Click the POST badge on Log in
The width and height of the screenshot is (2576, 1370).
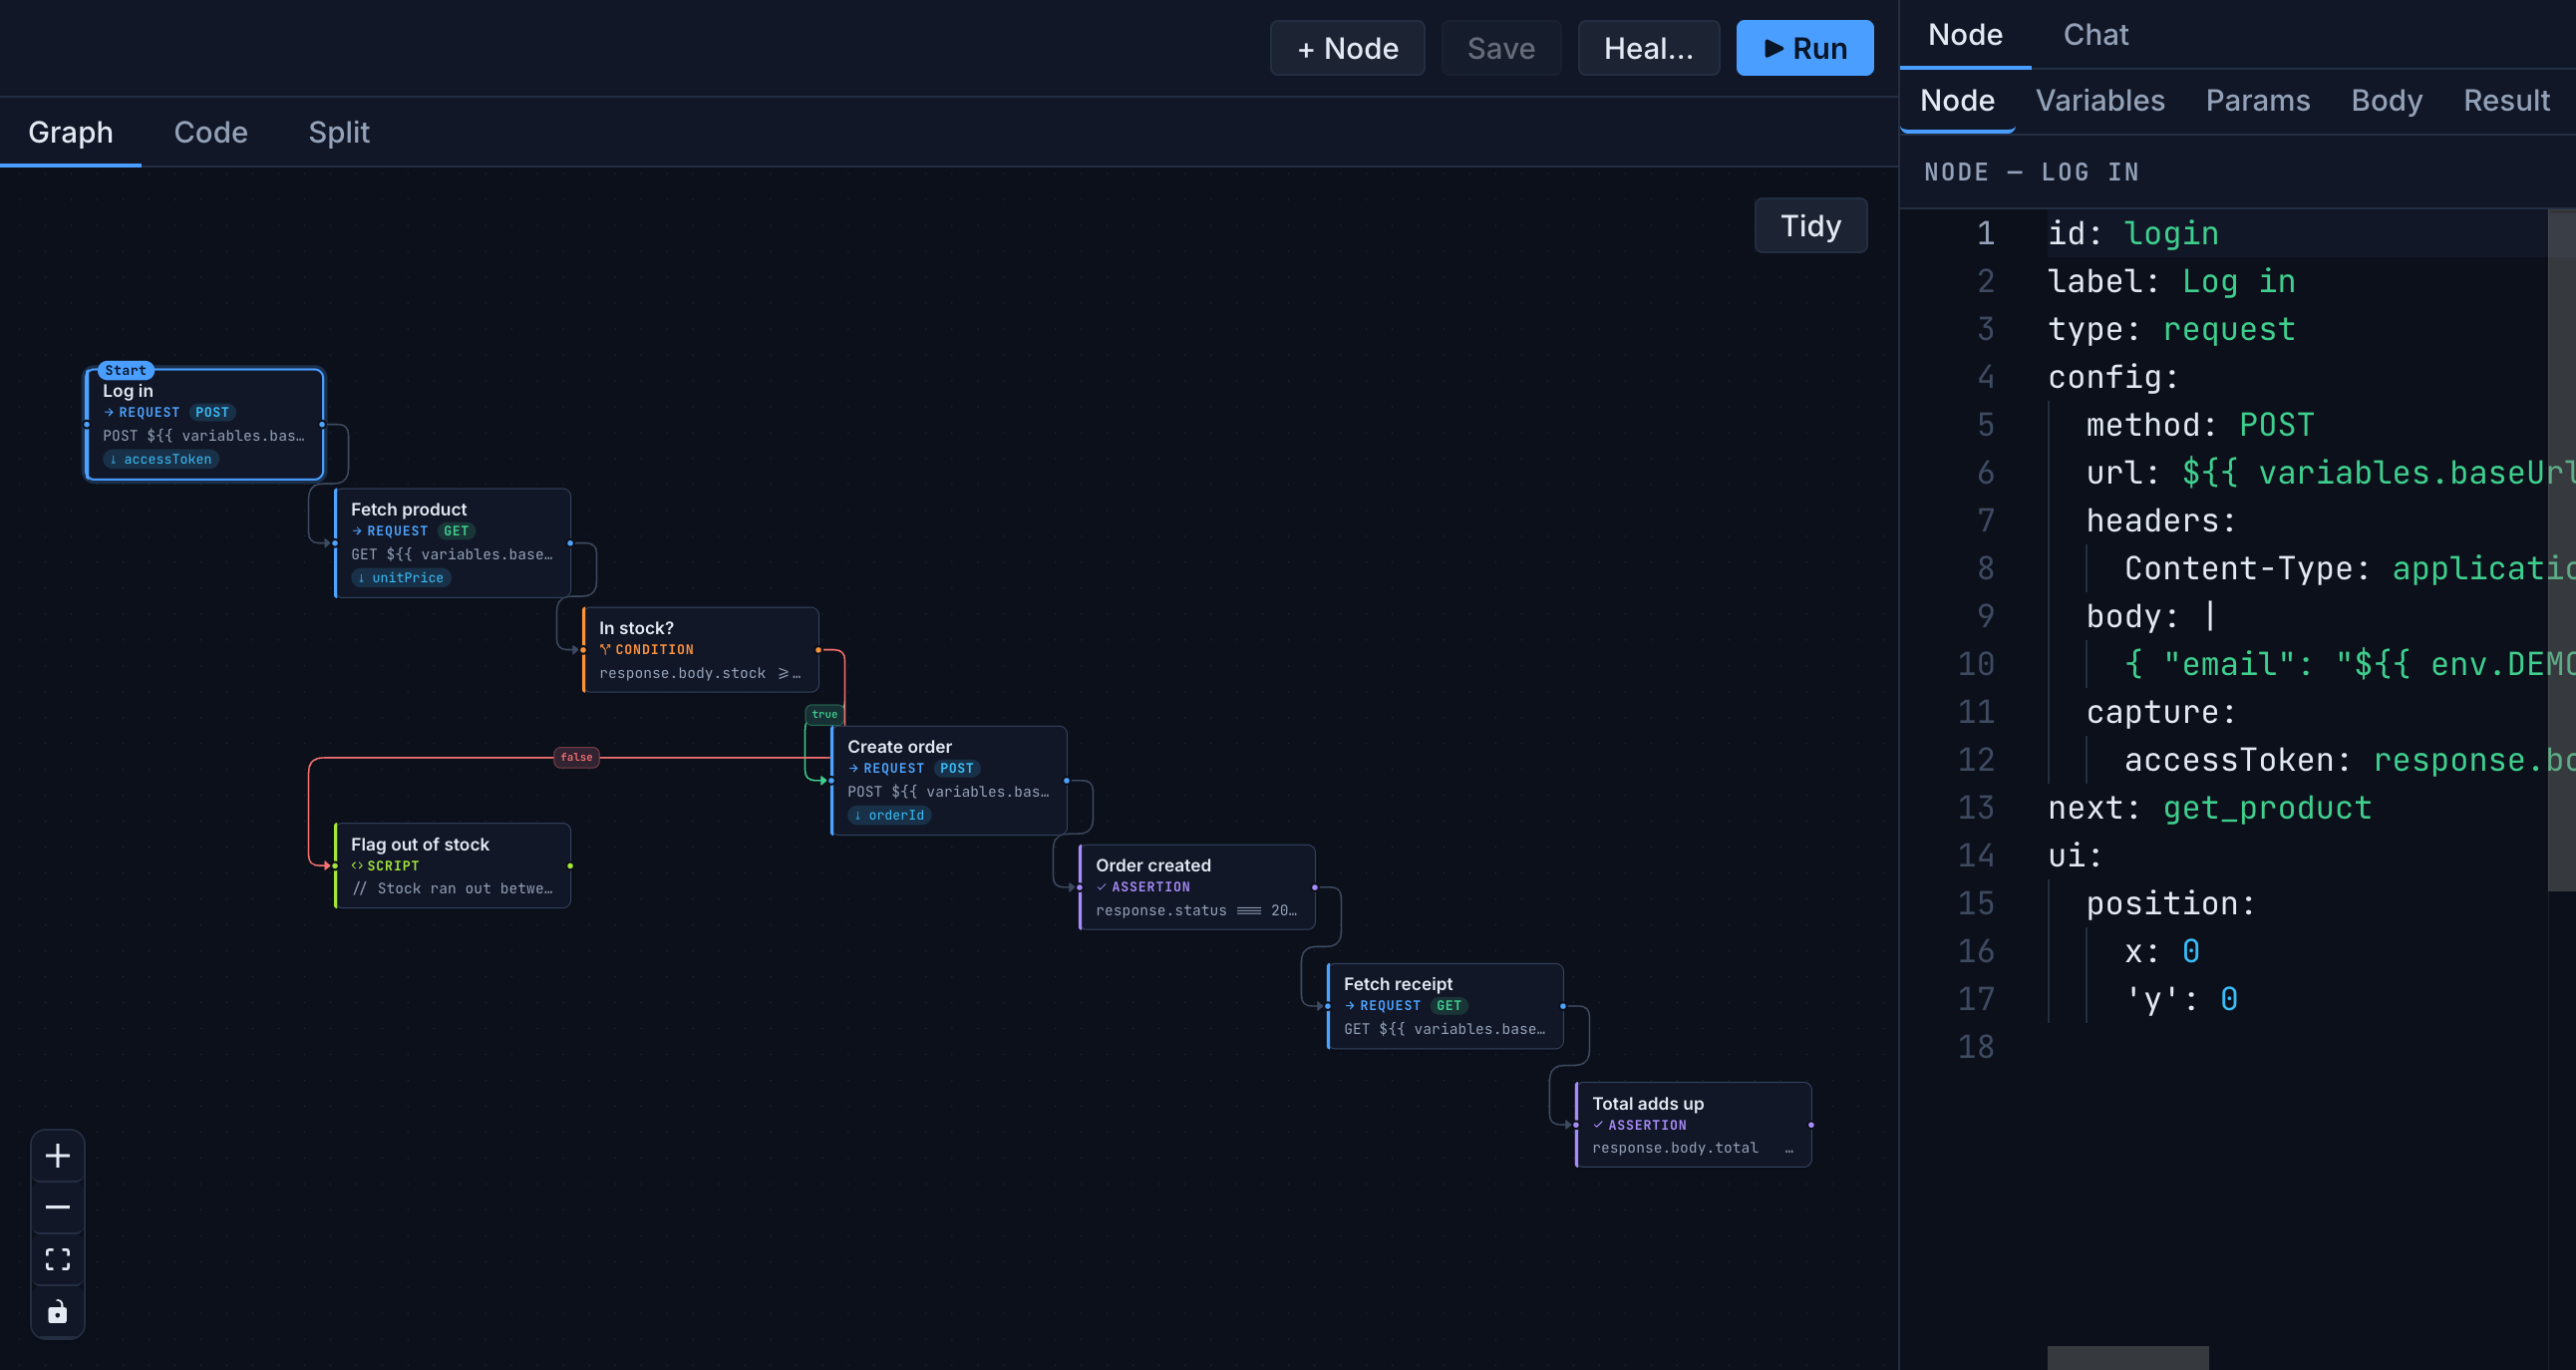(x=212, y=412)
